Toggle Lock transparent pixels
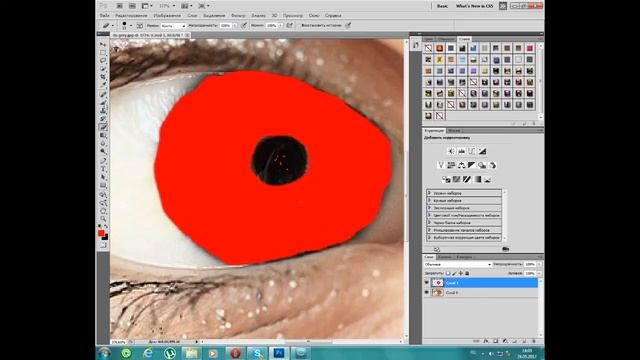640x360 pixels. click(x=448, y=273)
